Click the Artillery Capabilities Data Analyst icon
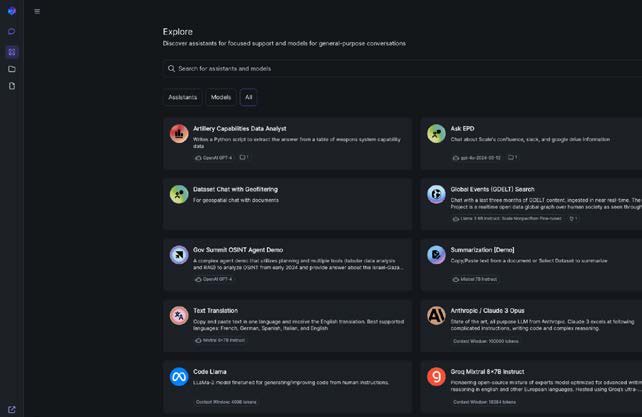Image resolution: width=642 pixels, height=417 pixels. tap(179, 133)
